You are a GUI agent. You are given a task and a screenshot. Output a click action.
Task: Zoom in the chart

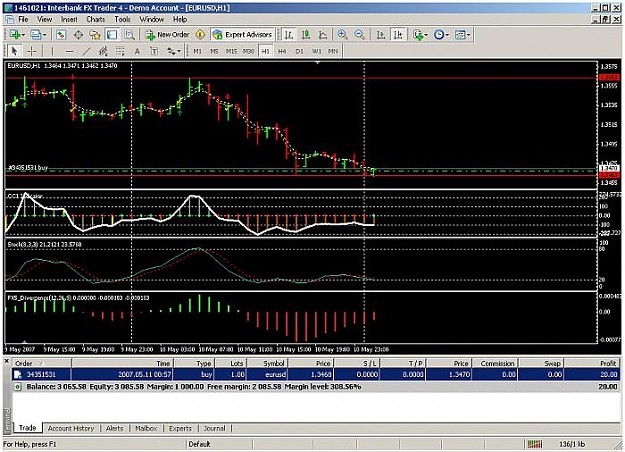tap(342, 35)
